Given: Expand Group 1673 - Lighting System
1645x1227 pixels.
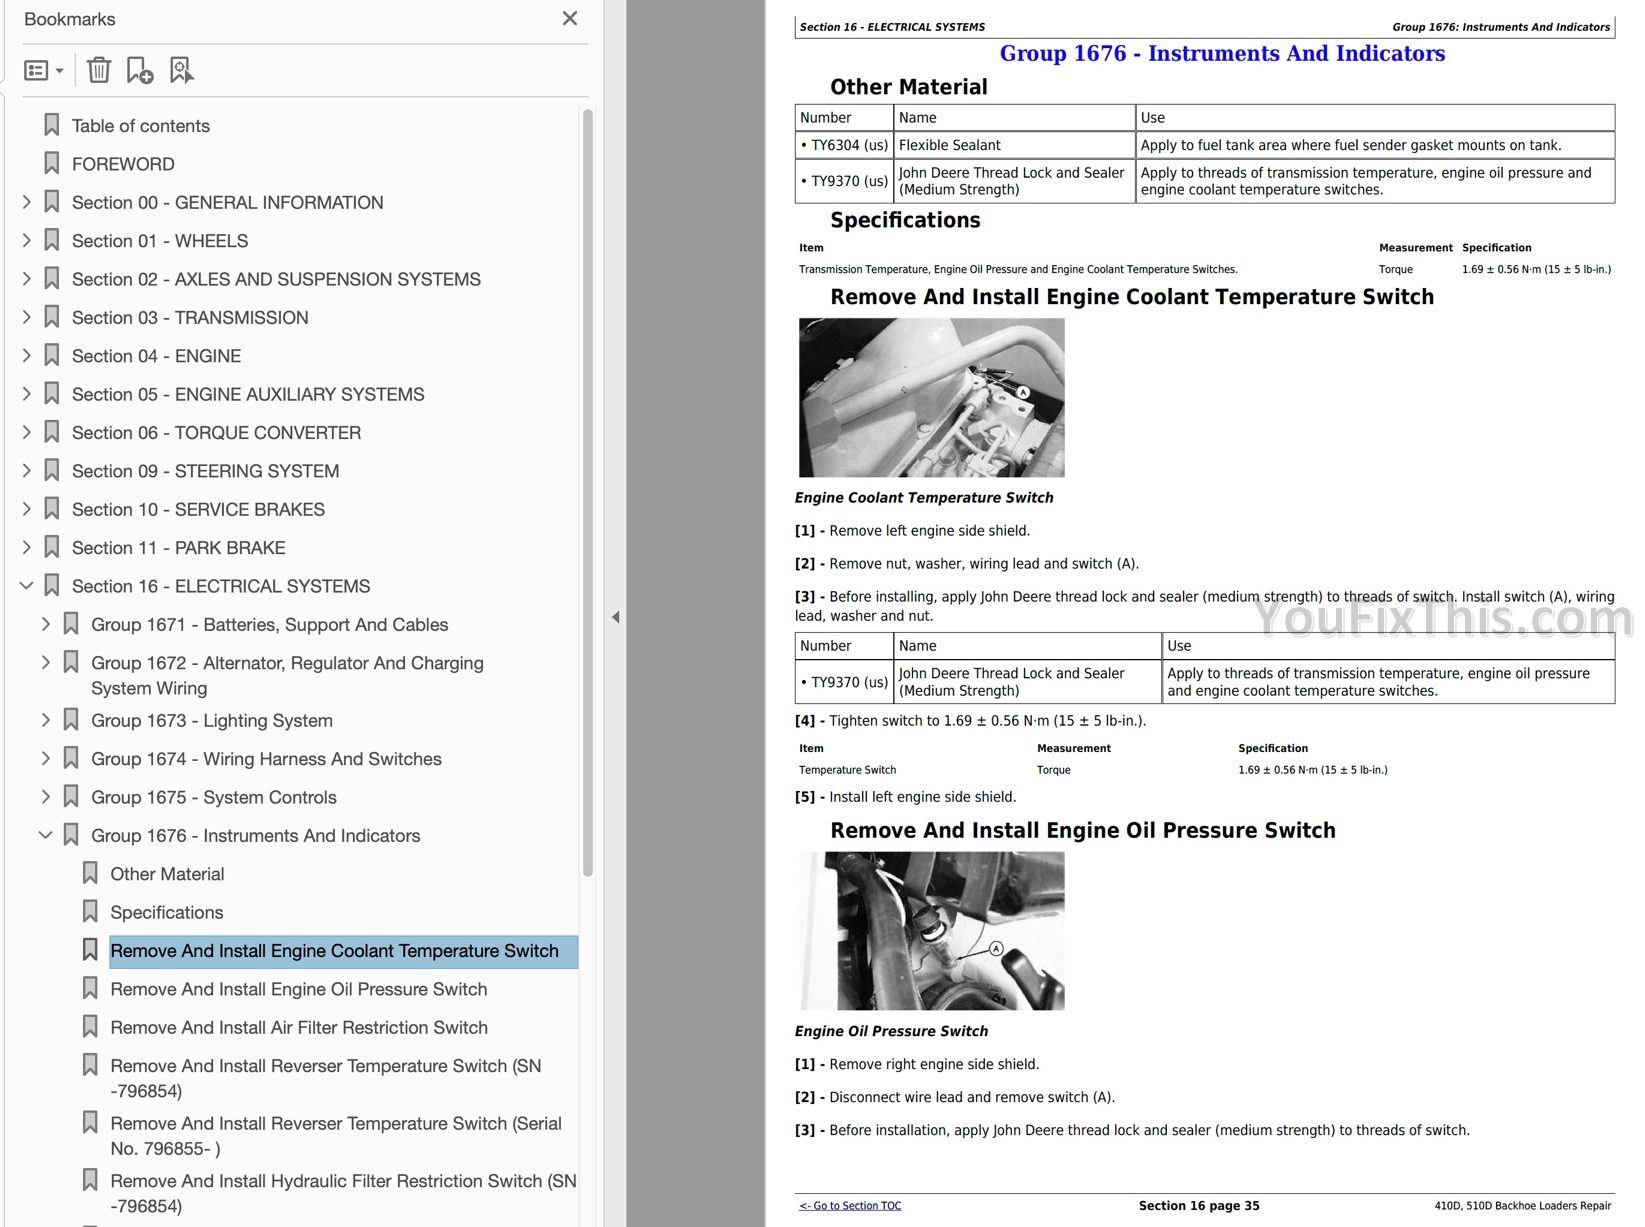Looking at the screenshot, I should tap(46, 720).
